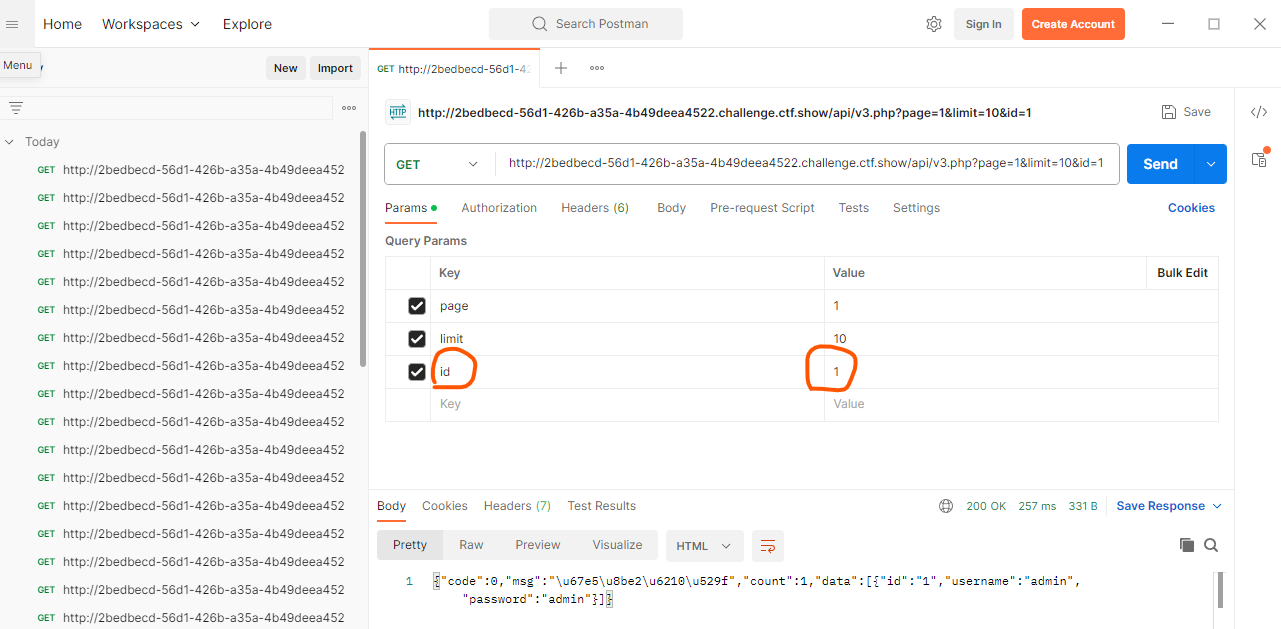Select the open GET request tab

(454, 68)
